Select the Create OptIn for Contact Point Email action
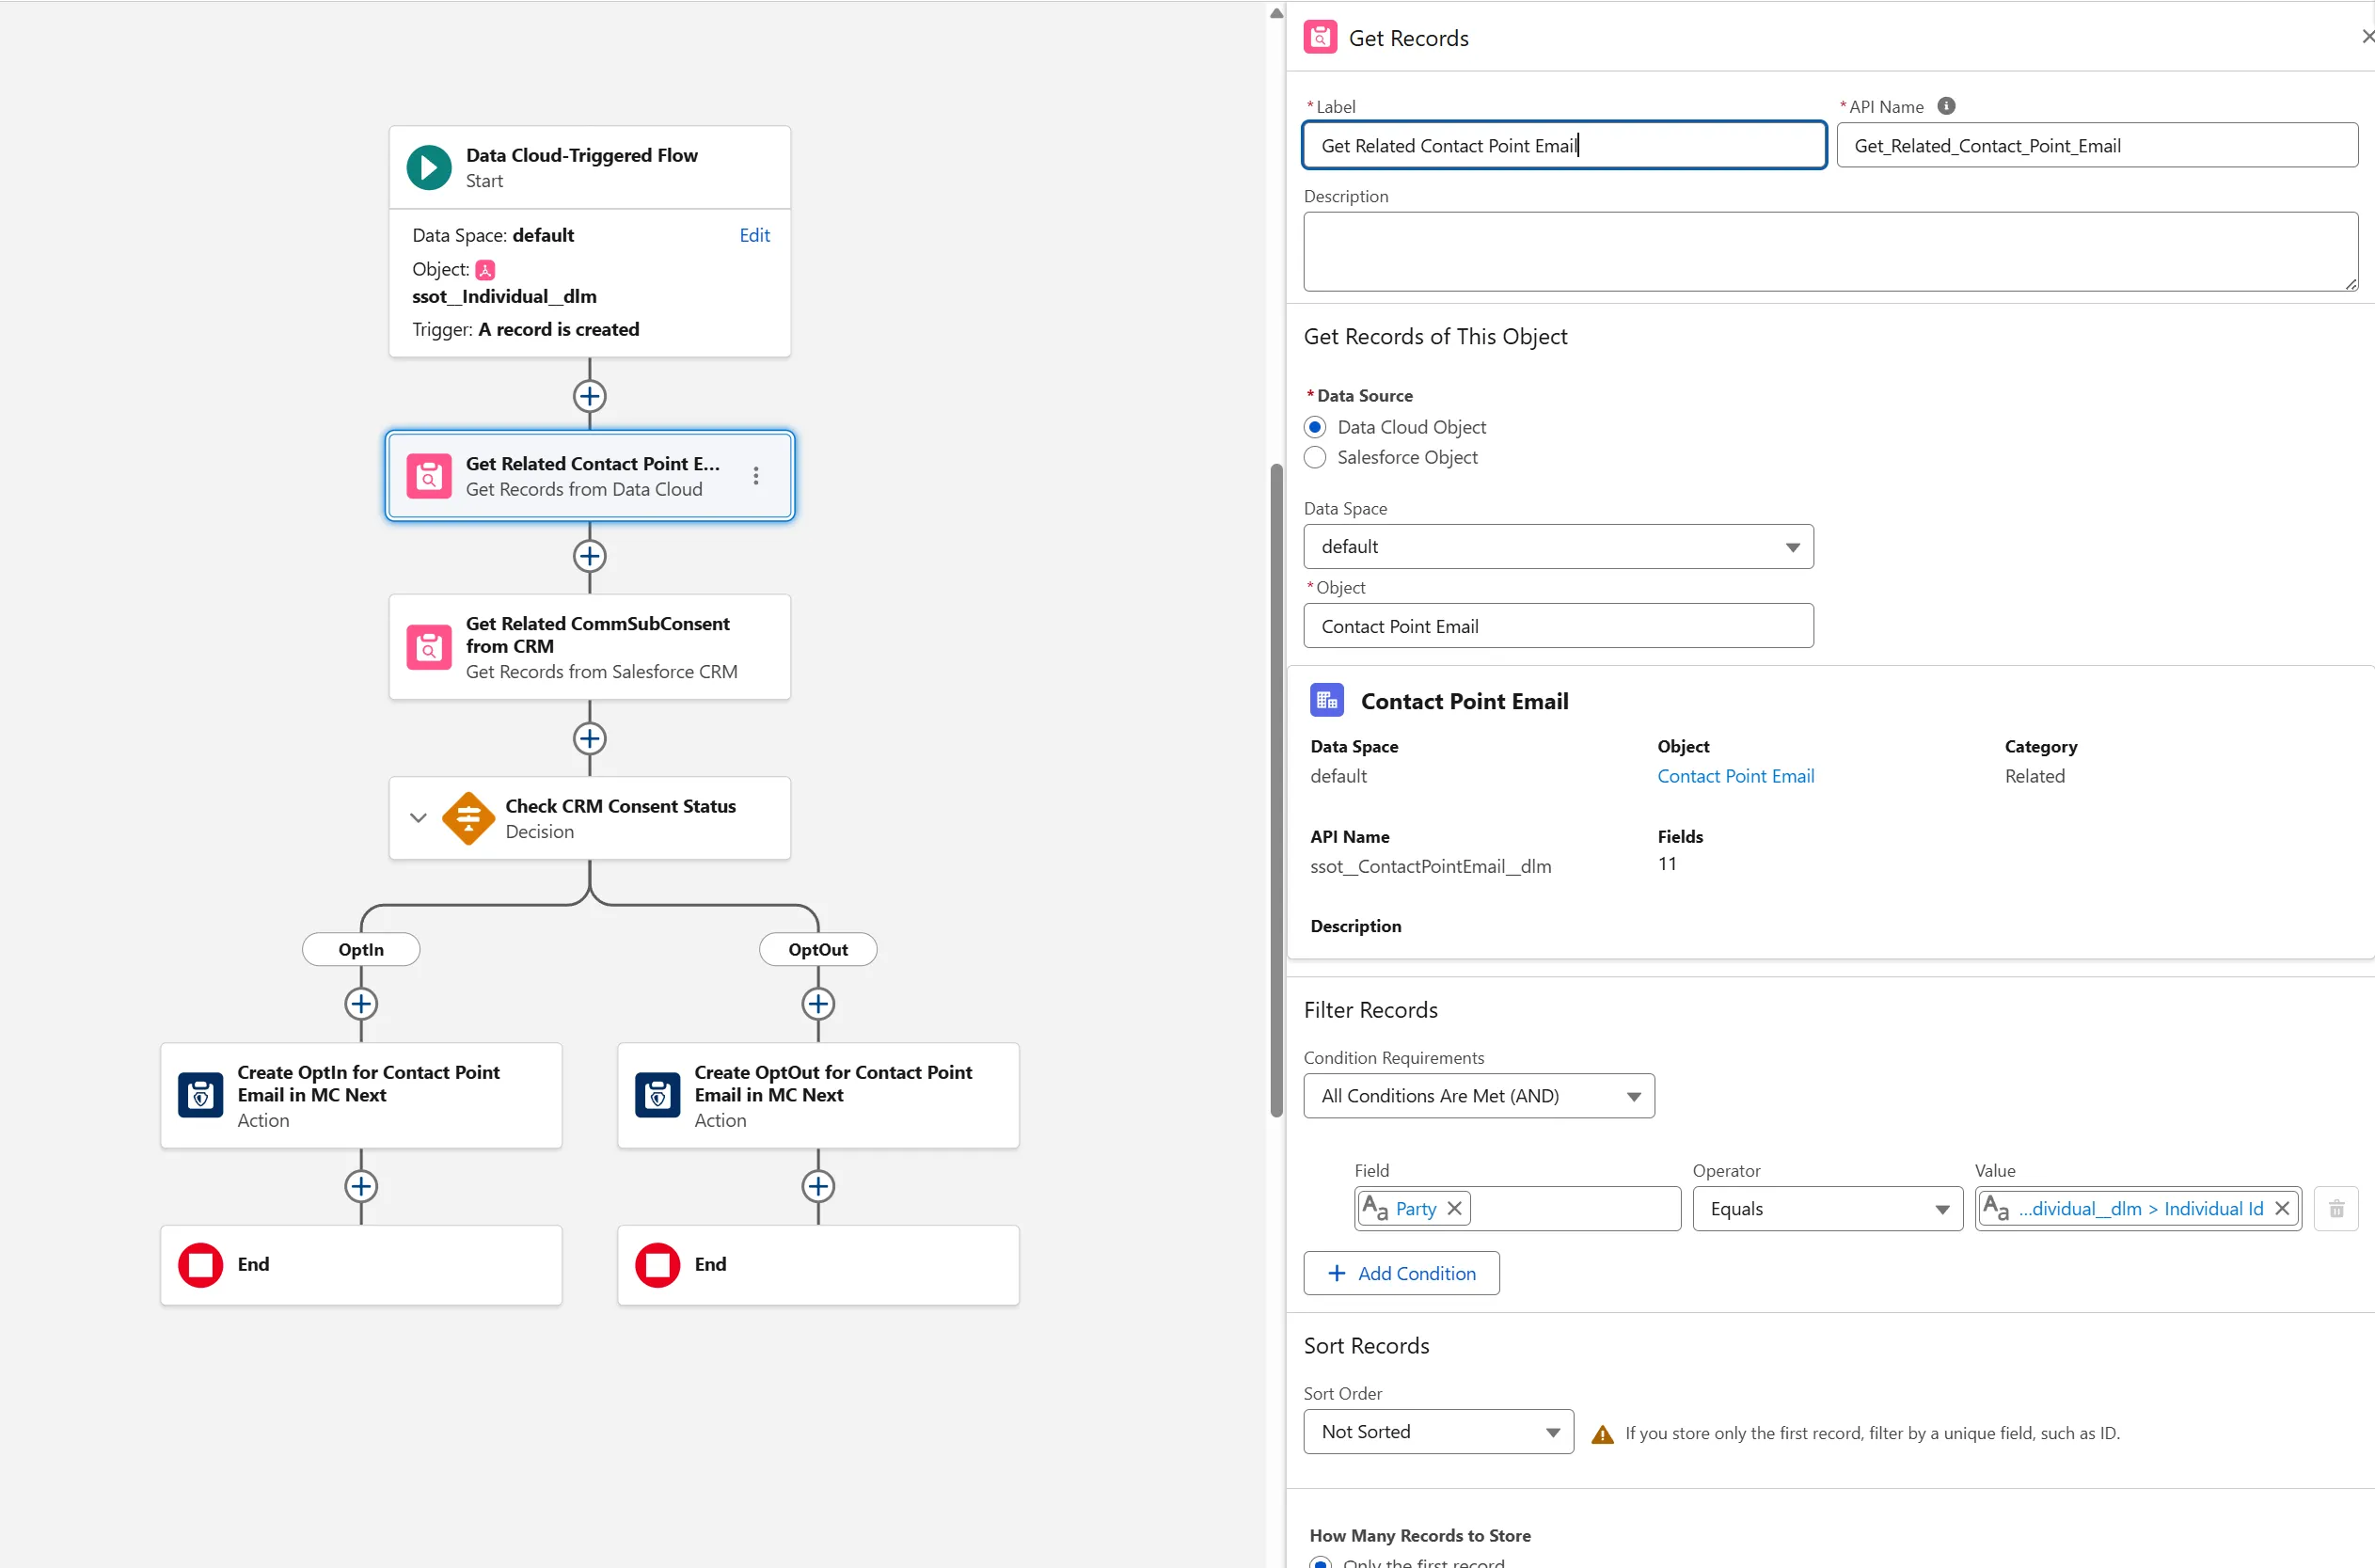This screenshot has height=1568, width=2375. pyautogui.click(x=361, y=1096)
